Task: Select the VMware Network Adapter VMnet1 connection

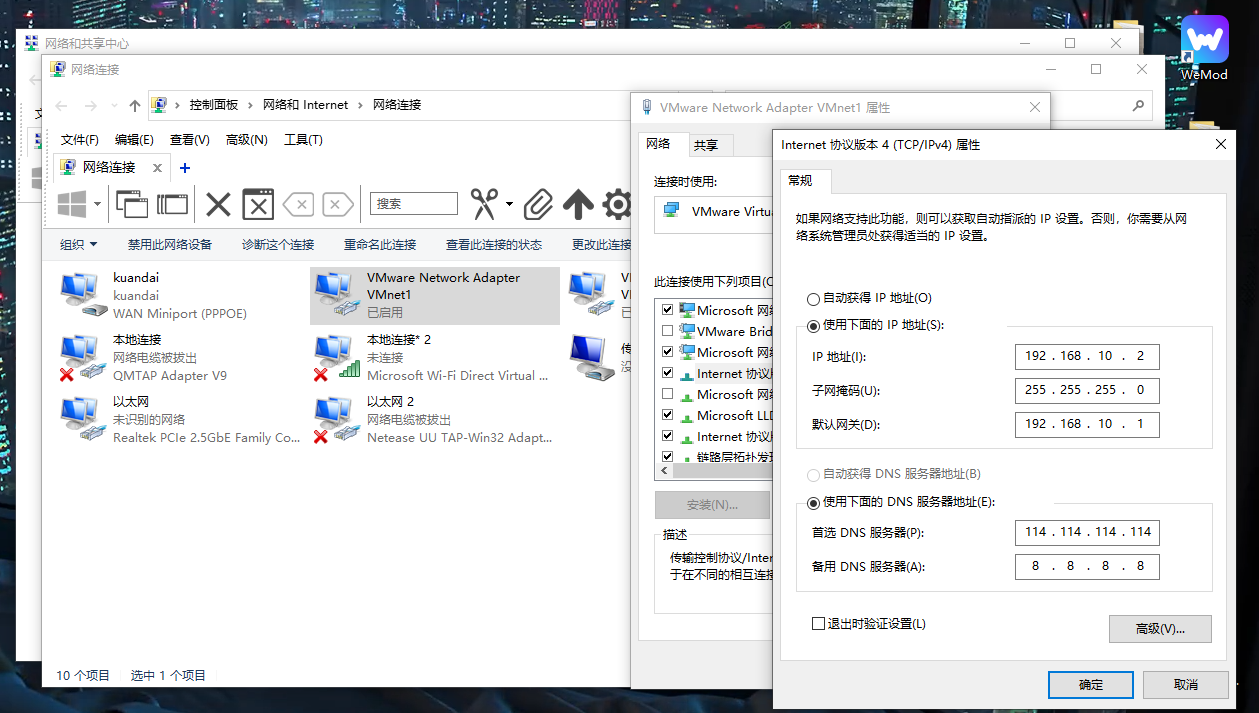Action: [x=435, y=295]
